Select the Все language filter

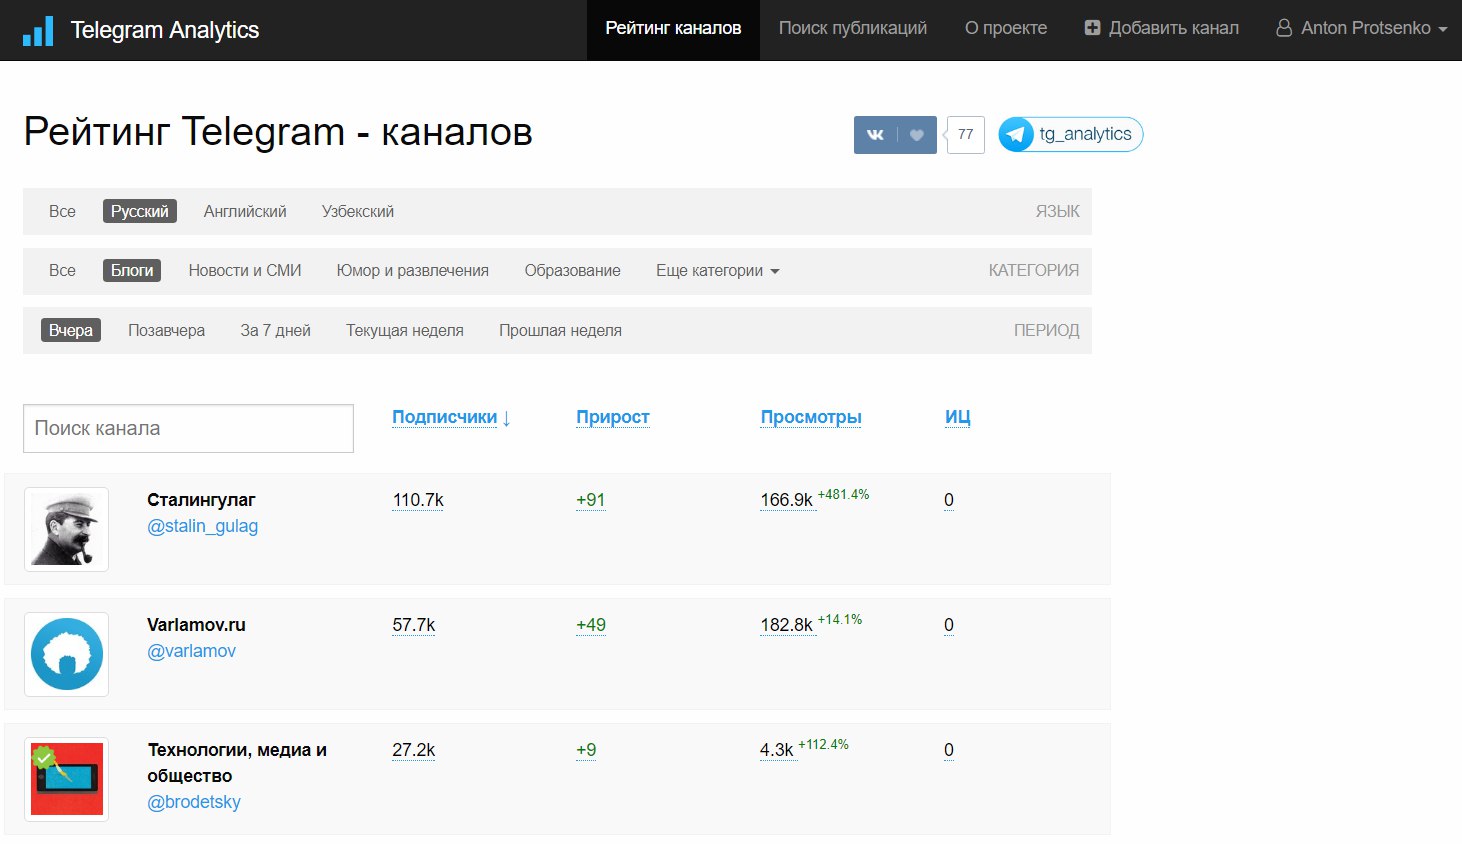click(x=62, y=212)
